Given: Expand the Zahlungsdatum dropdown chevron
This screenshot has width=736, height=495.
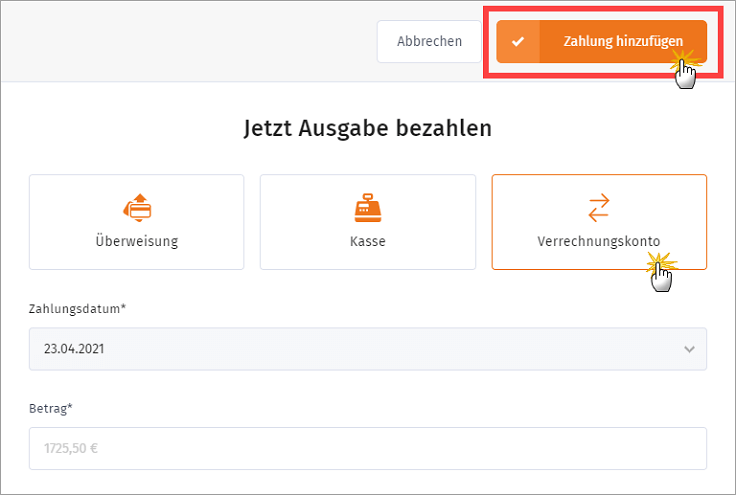Looking at the screenshot, I should click(x=688, y=350).
